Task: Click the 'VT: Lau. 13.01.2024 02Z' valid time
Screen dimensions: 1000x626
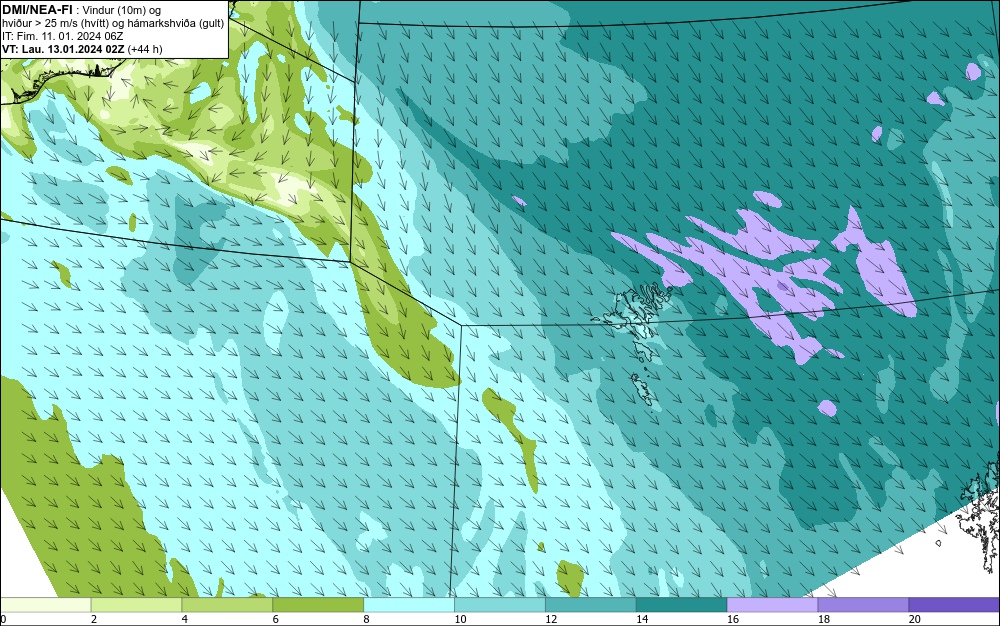Action: click(x=63, y=49)
